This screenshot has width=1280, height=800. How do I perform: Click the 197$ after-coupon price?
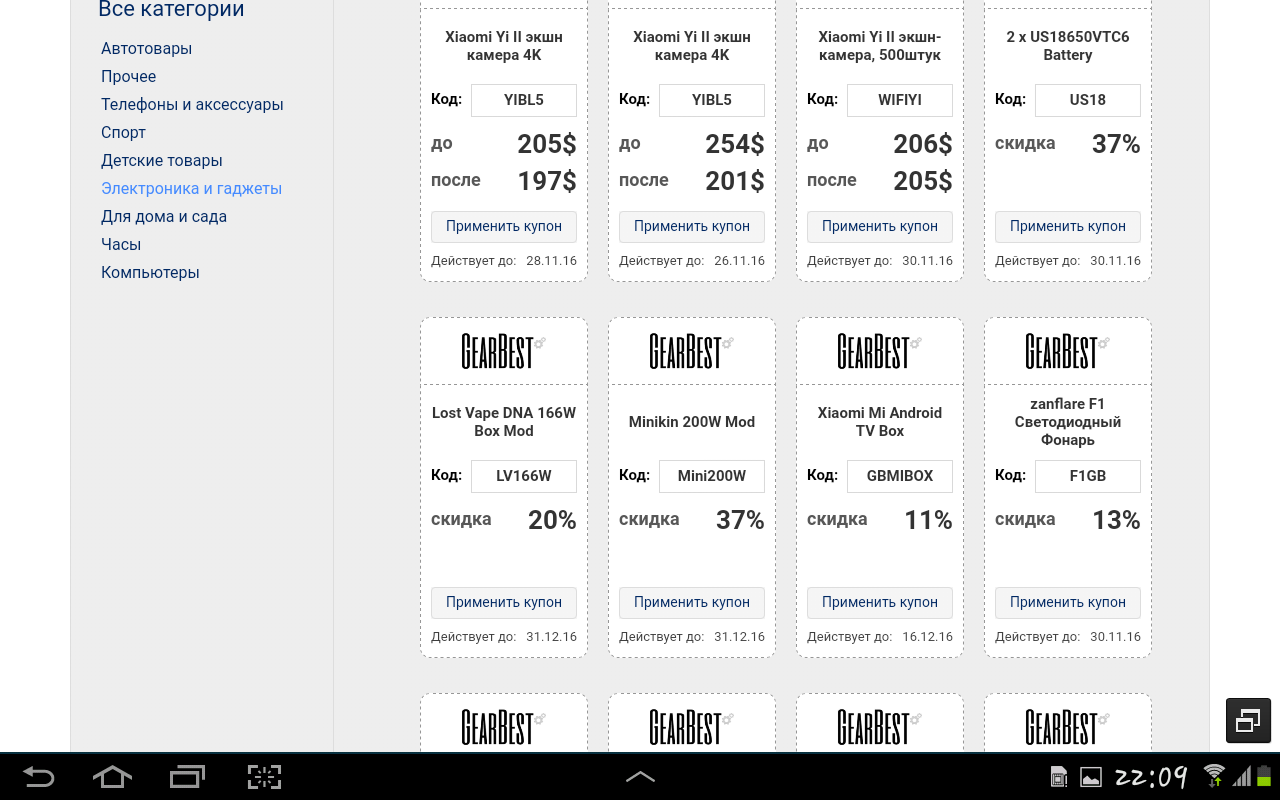click(547, 181)
